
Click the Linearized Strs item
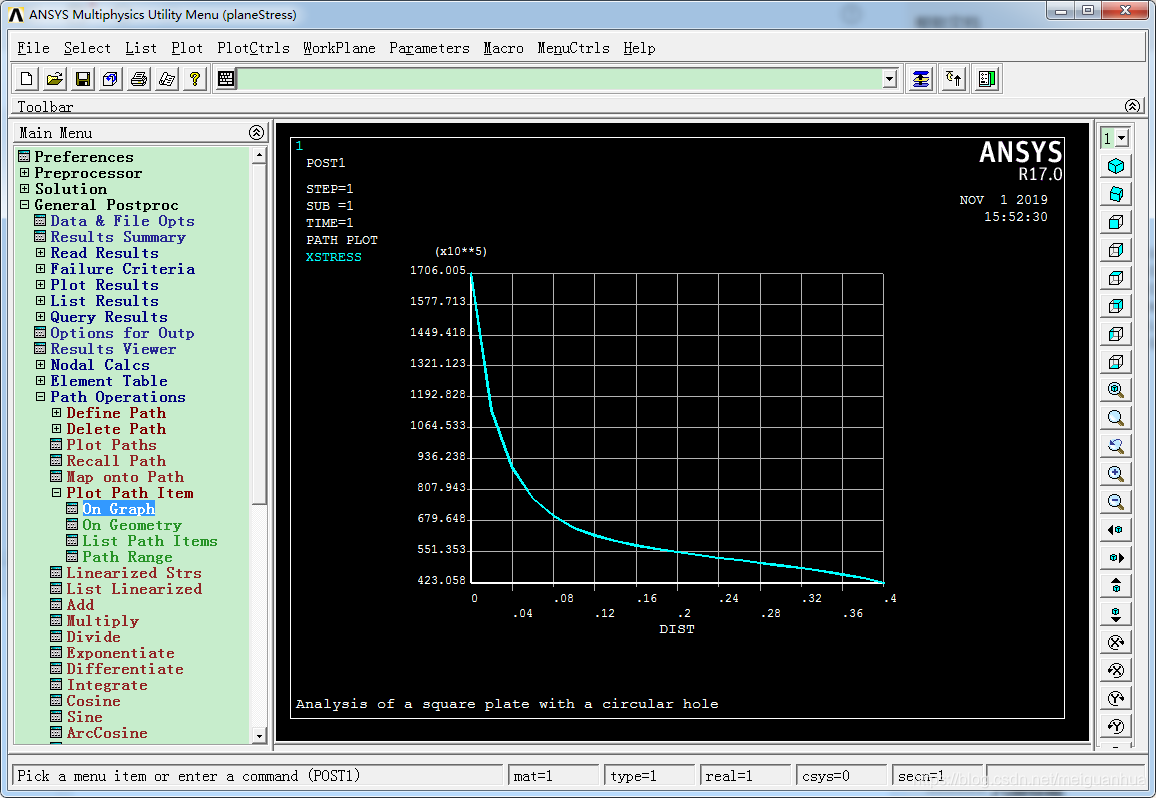(x=134, y=573)
